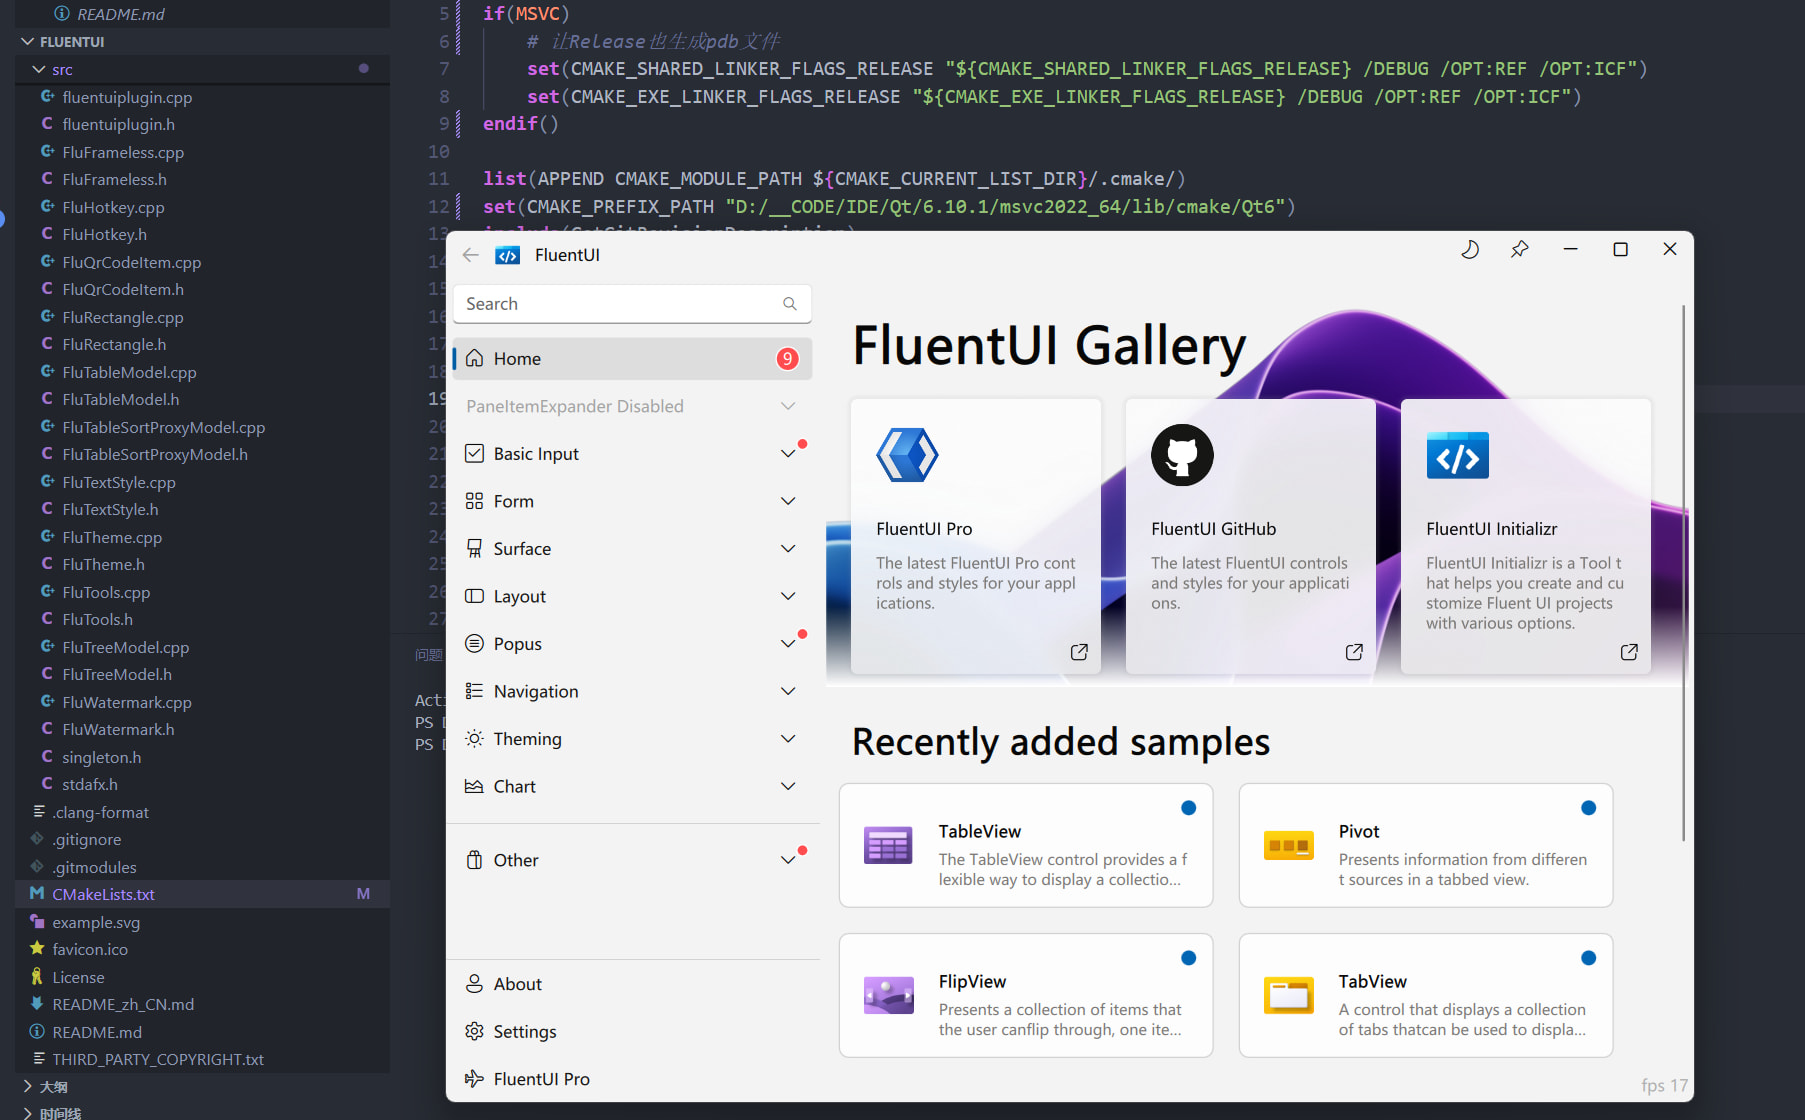The image size is (1805, 1120).
Task: Click the FluentUI Pro blue hexagon logo
Action: click(907, 455)
